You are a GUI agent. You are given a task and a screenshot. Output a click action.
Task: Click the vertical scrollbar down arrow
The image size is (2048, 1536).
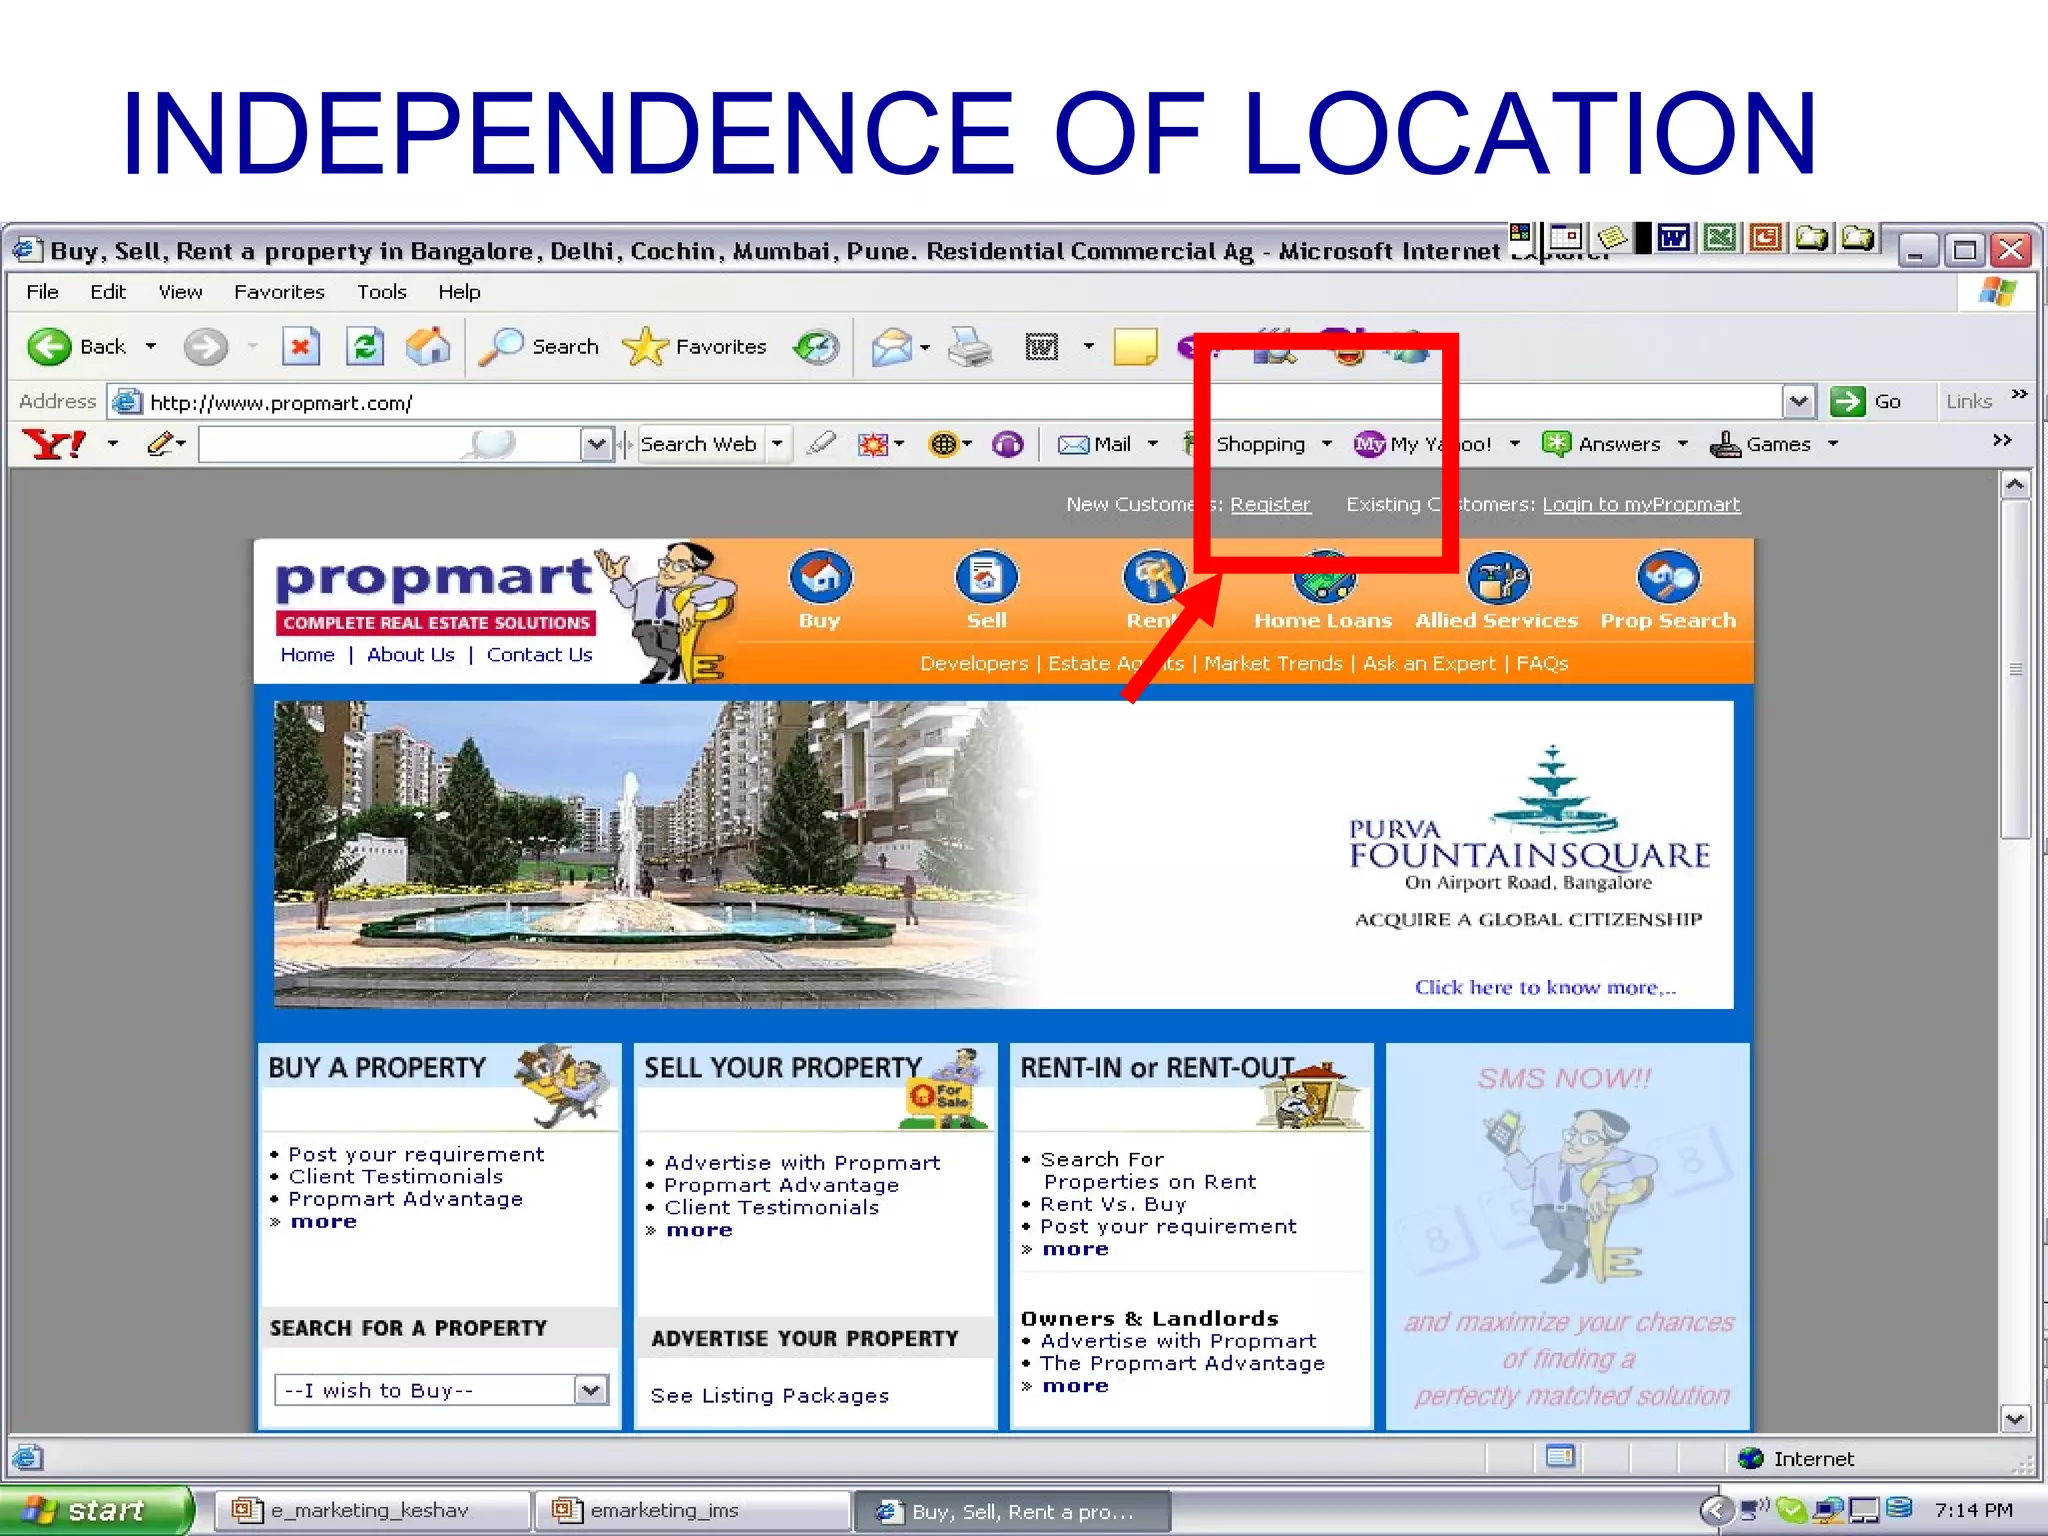(2015, 1418)
